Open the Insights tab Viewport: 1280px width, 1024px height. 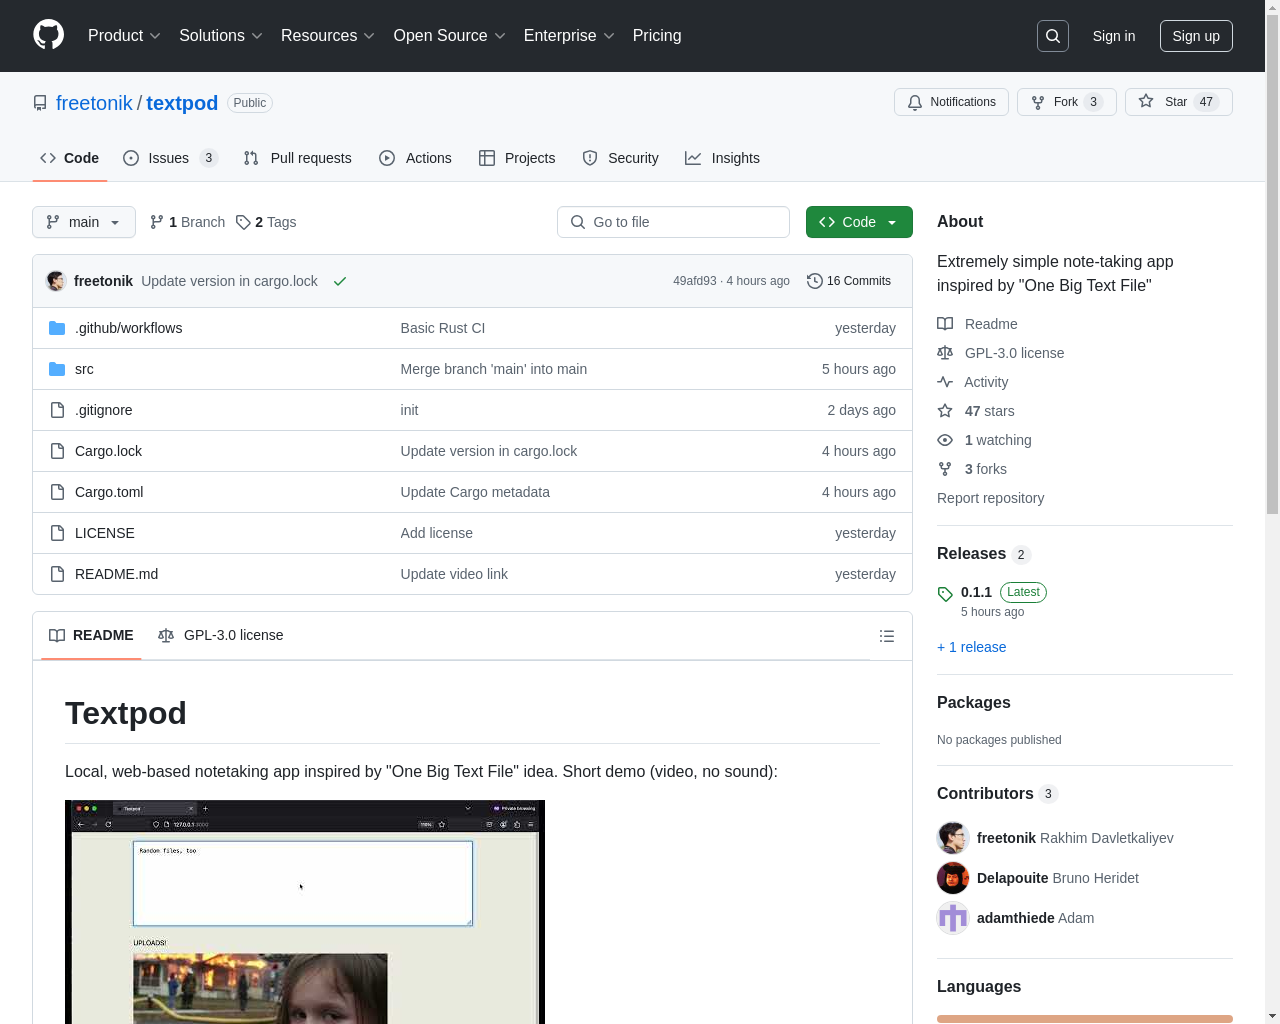tap(722, 158)
